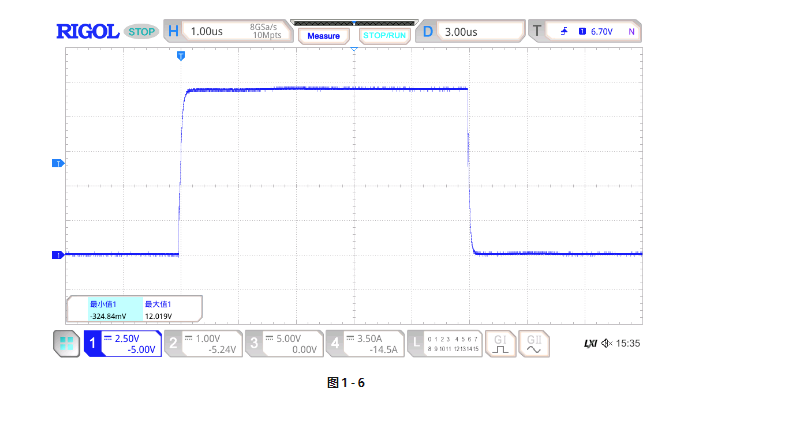
Task: Open the horizontal timebase 1.00us setting
Action: [x=228, y=32]
